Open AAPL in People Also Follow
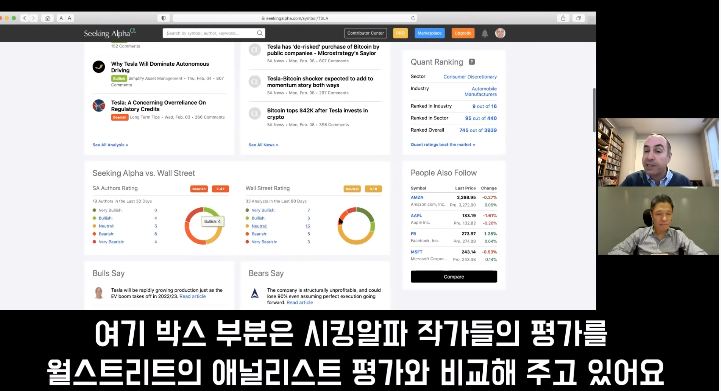The height and width of the screenshot is (391, 721). [416, 215]
